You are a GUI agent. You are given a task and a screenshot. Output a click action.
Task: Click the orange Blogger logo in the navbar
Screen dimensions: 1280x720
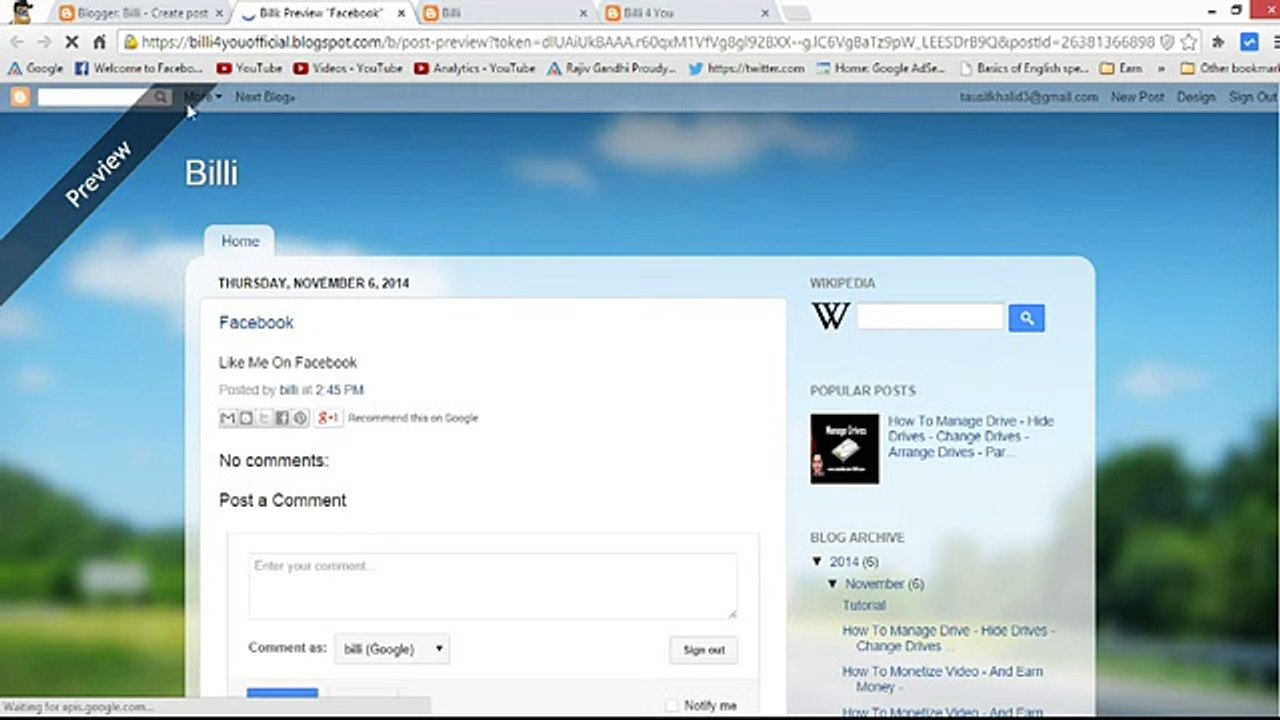click(x=20, y=97)
